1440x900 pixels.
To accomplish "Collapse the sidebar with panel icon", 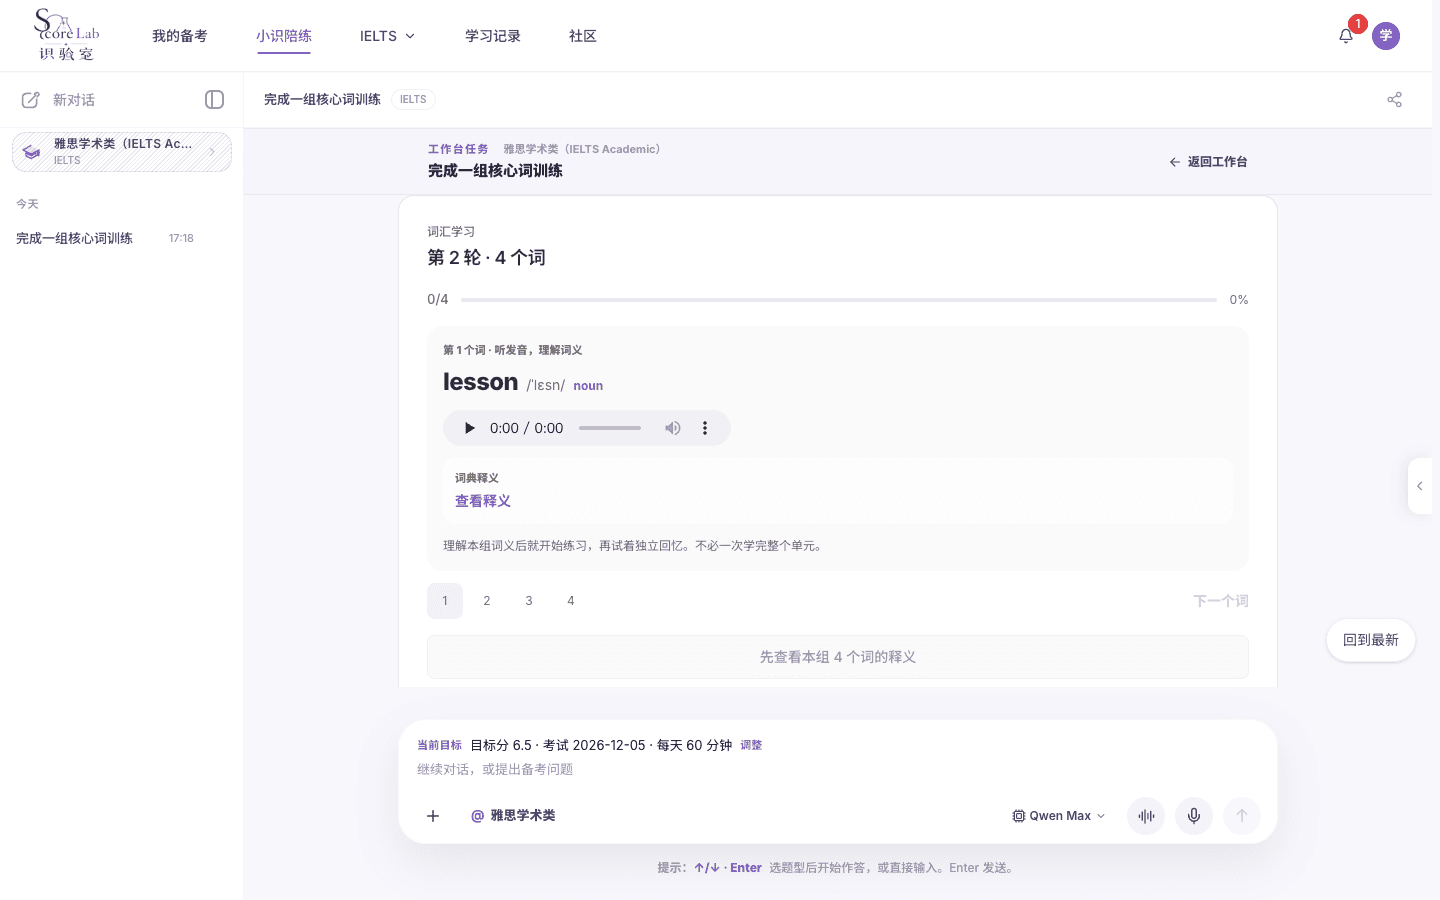I will 214,99.
